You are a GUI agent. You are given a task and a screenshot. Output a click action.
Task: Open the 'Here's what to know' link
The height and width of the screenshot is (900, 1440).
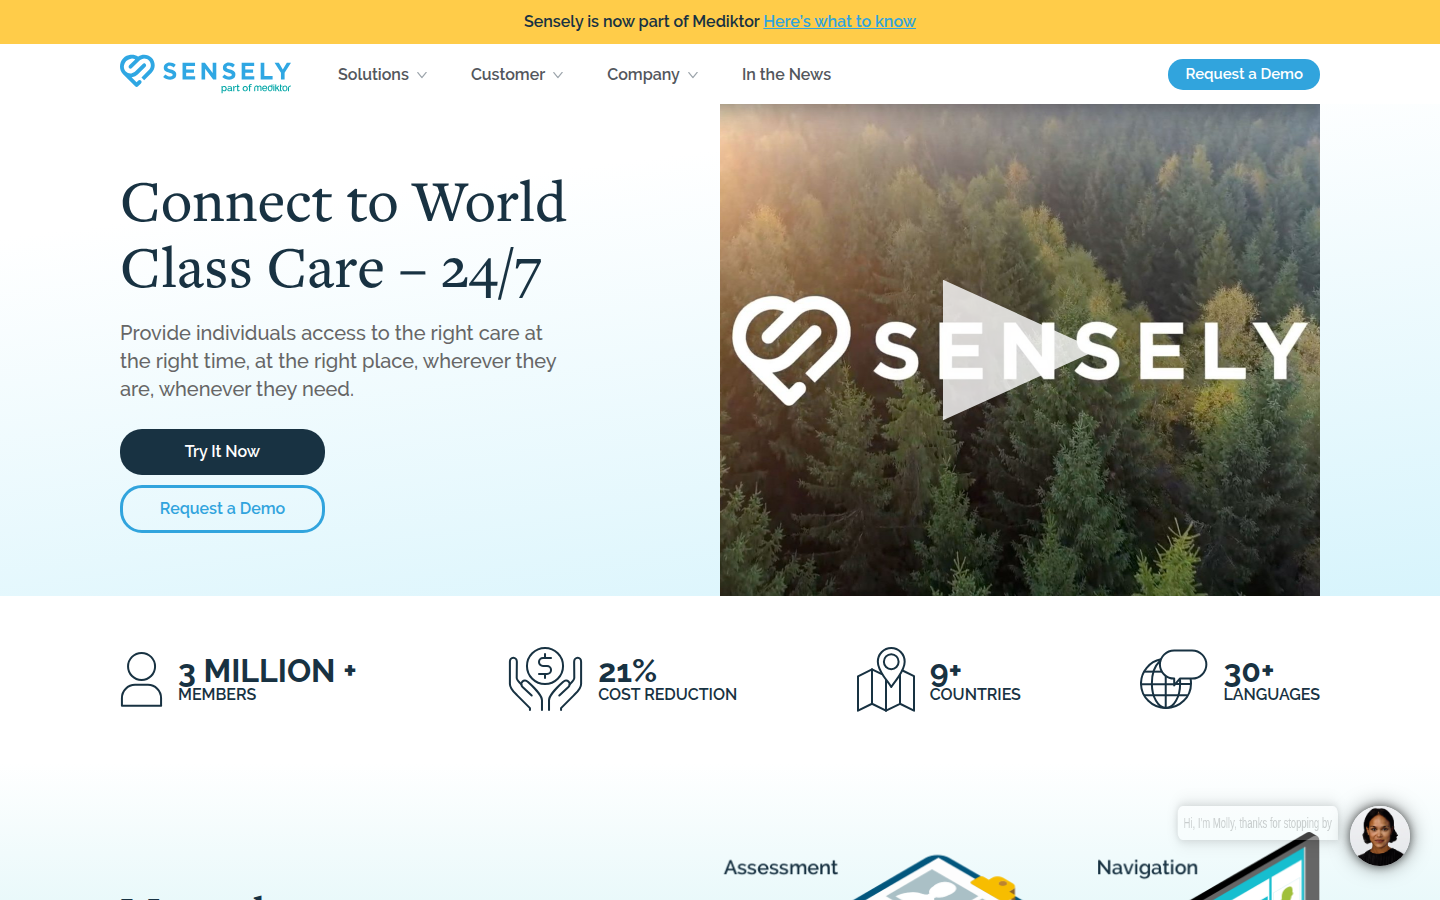pos(839,22)
